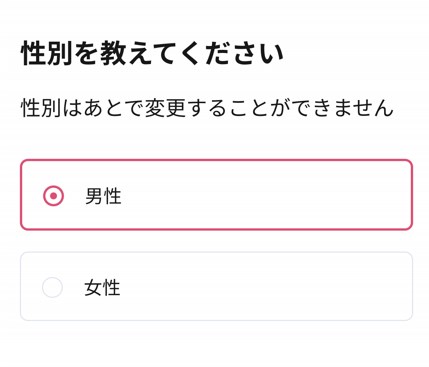Click the 女性 label text

click(102, 288)
